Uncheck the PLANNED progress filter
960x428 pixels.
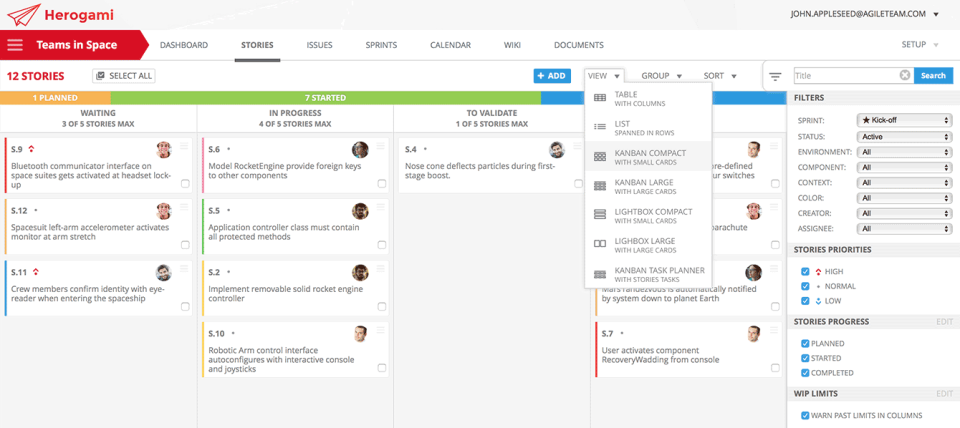[806, 344]
